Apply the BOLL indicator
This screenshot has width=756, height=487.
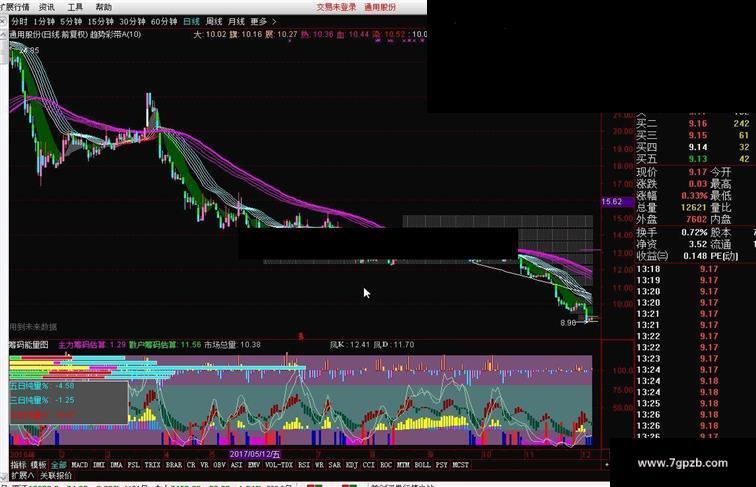tap(422, 465)
